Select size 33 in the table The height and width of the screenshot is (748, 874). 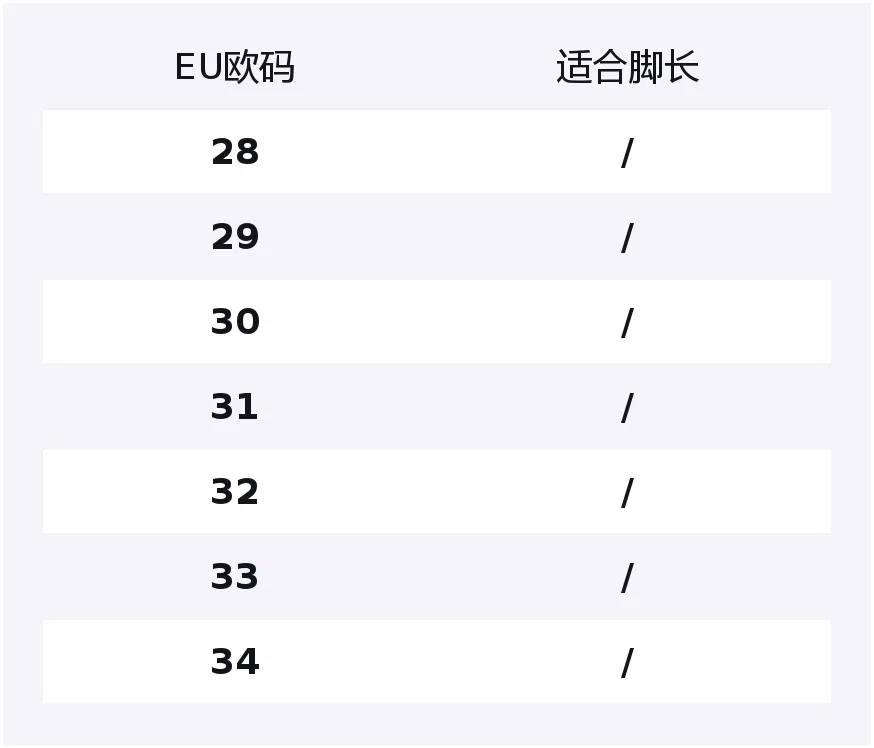[x=235, y=576]
